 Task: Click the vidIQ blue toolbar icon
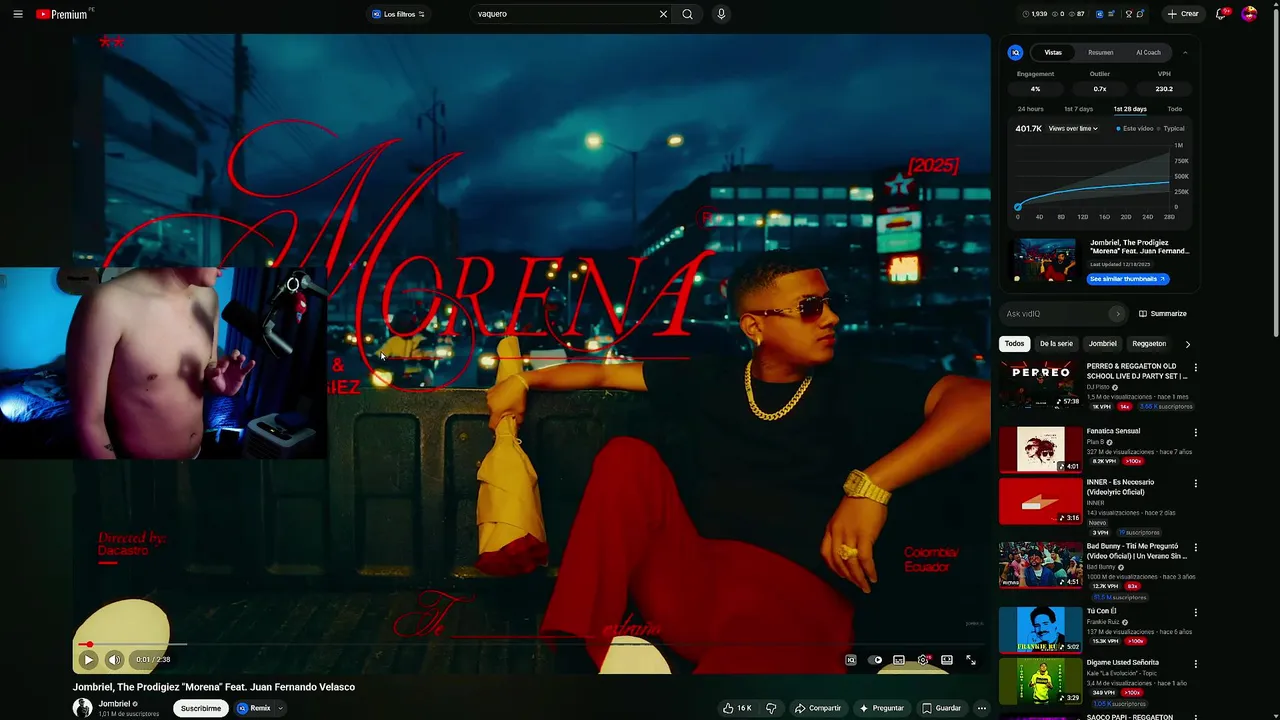(1100, 14)
